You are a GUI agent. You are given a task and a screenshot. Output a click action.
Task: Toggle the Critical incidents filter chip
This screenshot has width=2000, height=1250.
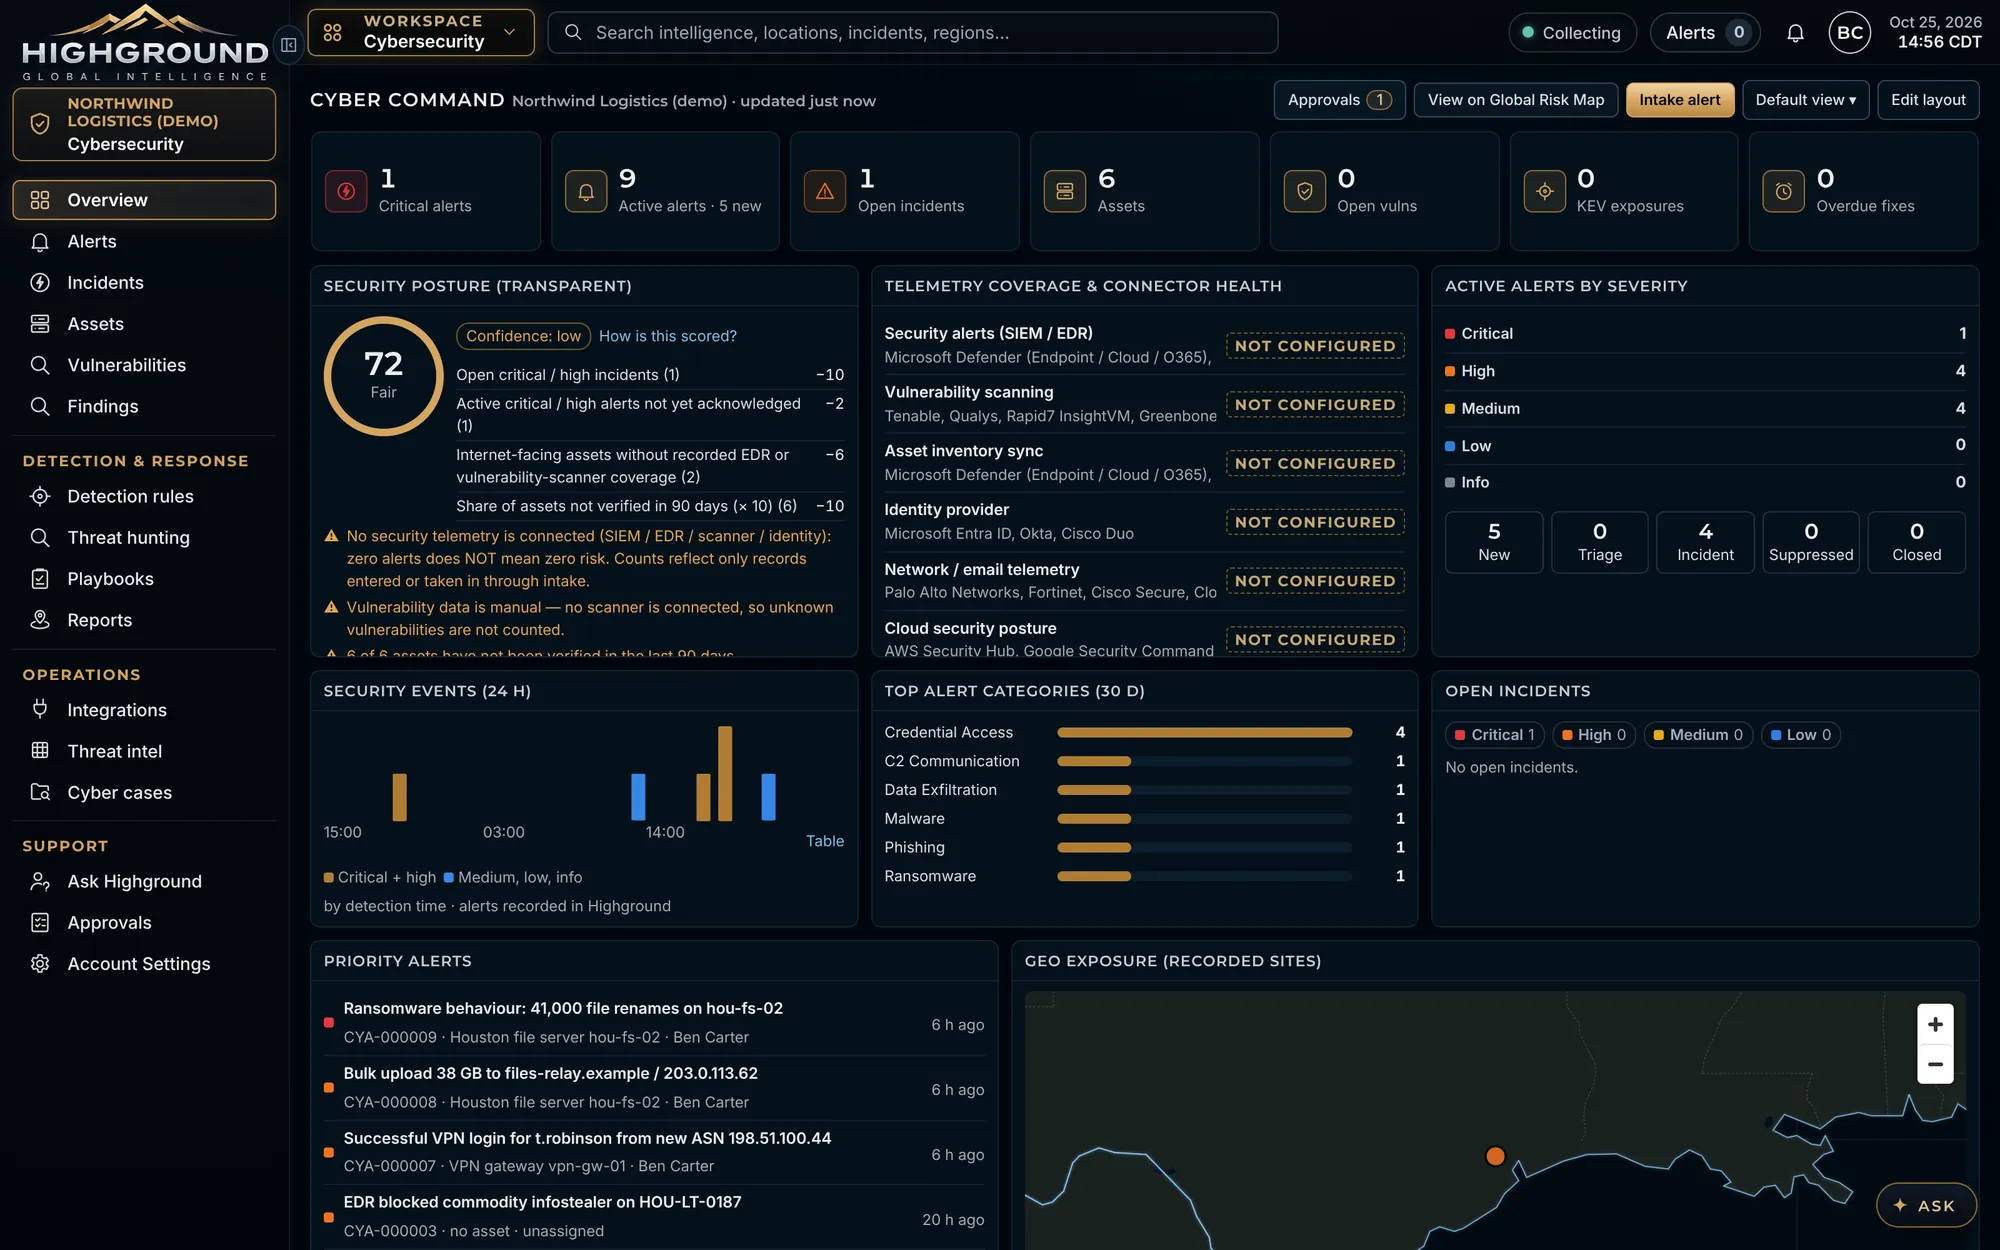1495,735
